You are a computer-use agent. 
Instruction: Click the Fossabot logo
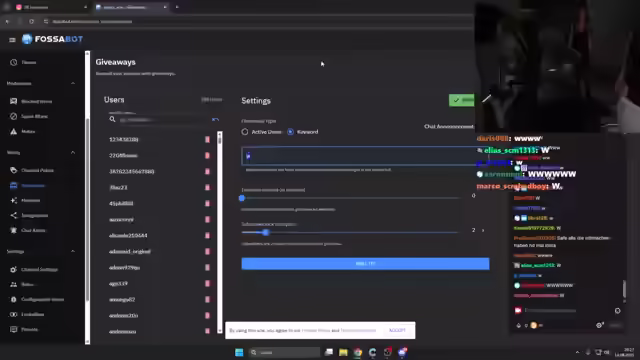click(53, 39)
